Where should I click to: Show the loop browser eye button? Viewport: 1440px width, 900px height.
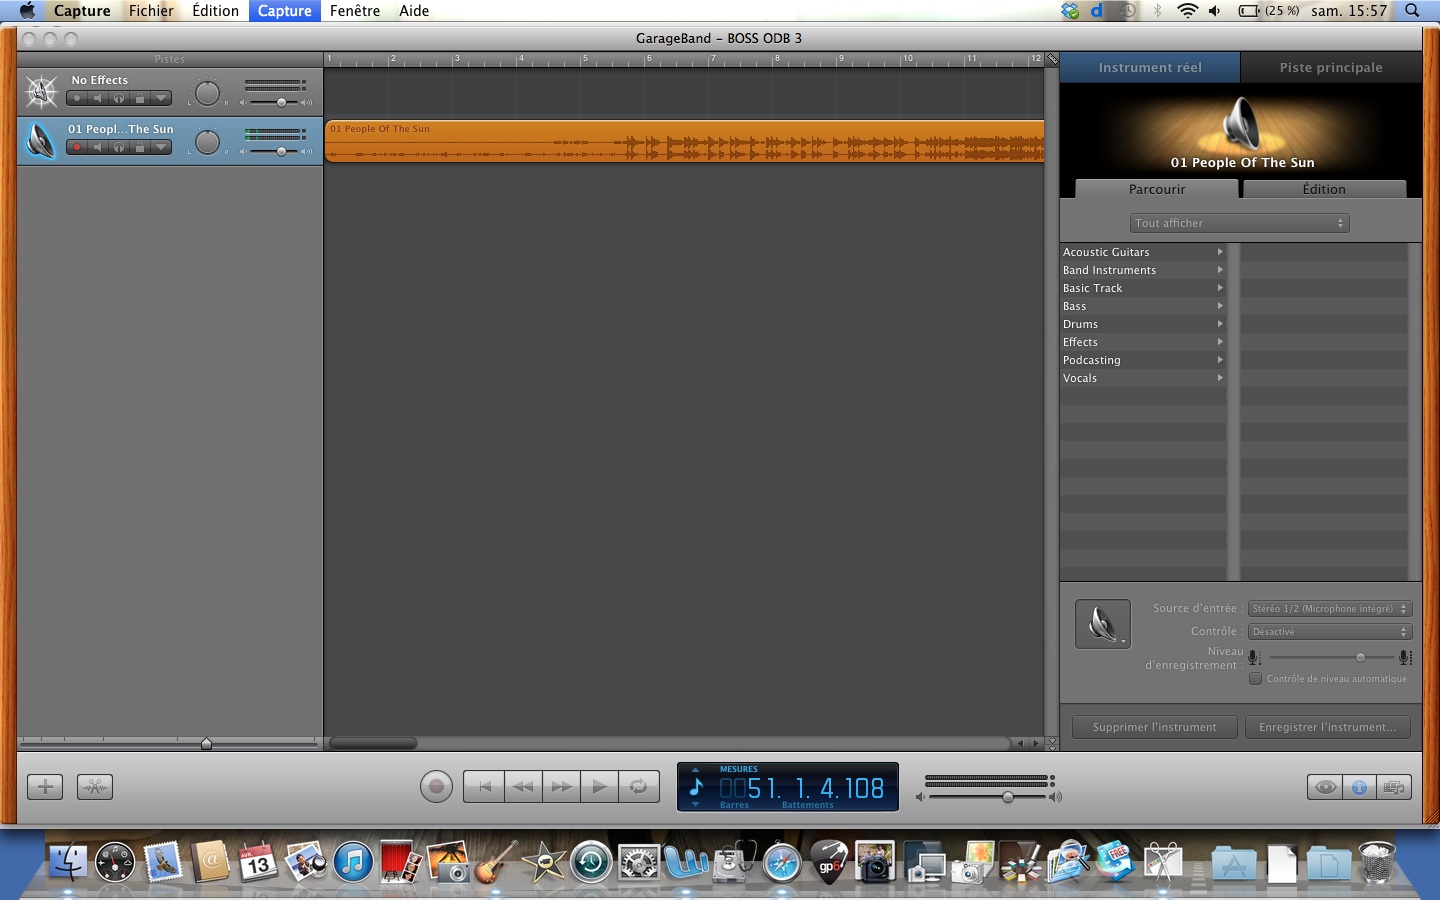click(x=1325, y=787)
